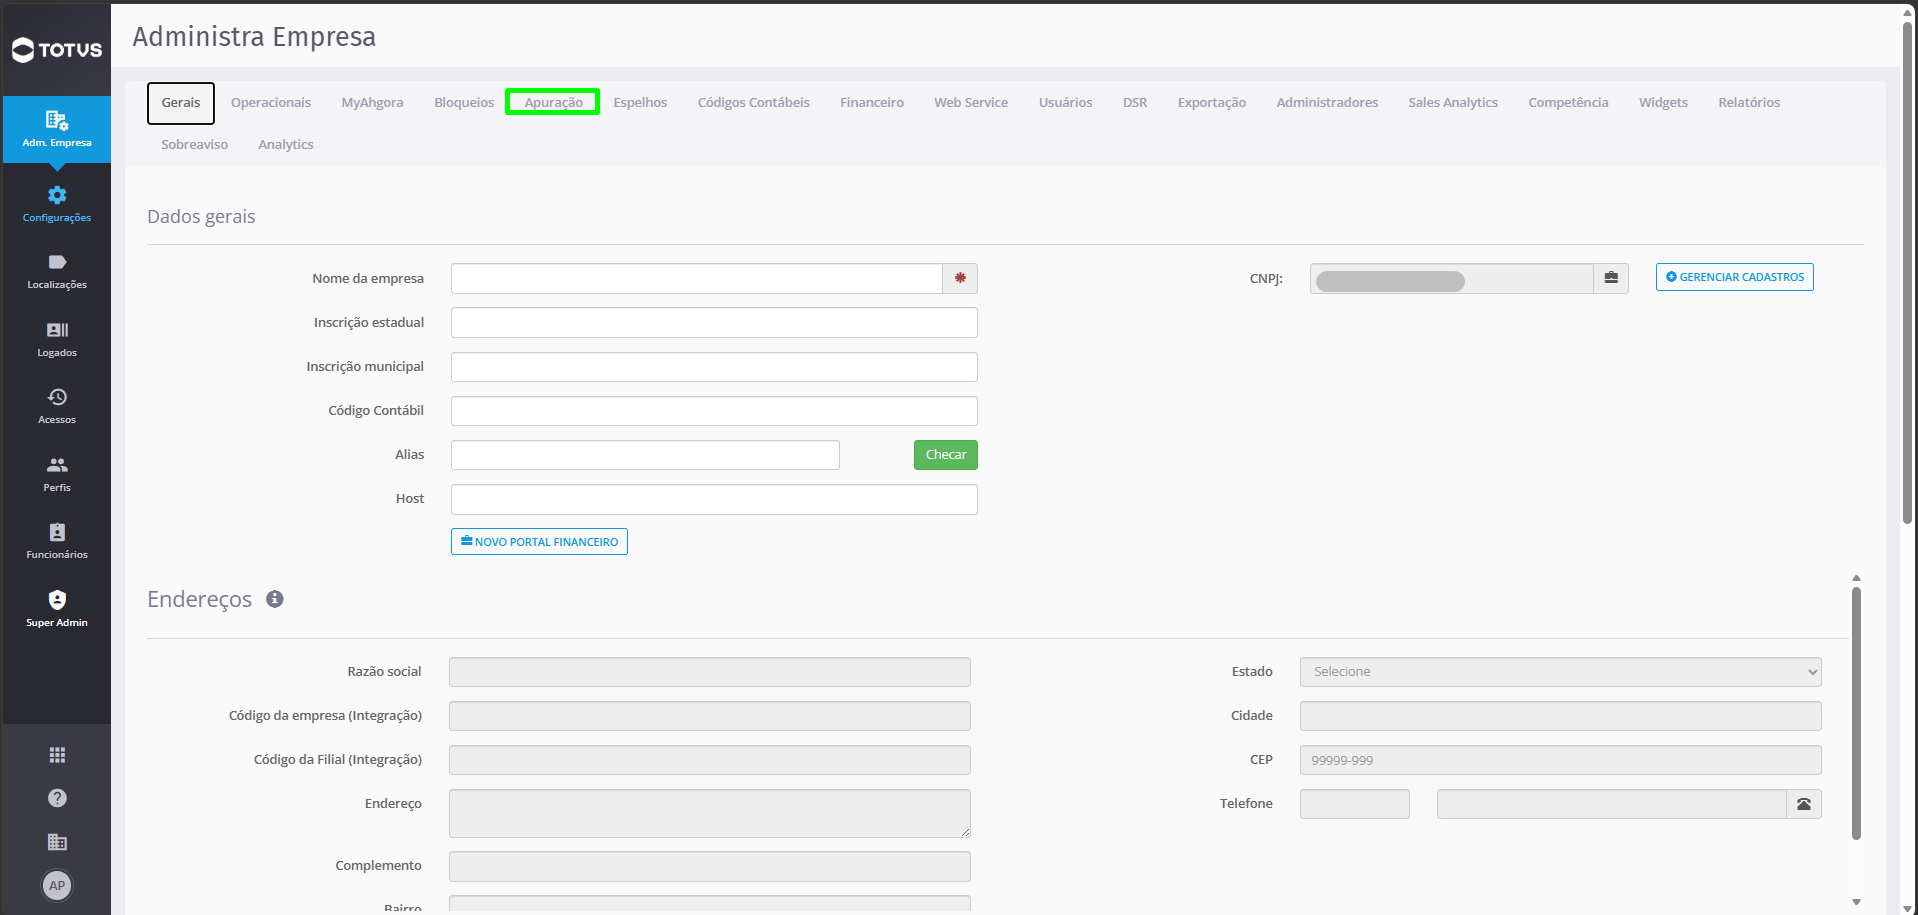The image size is (1918, 915).
Task: Open the Relatórios tab
Action: click(1749, 103)
